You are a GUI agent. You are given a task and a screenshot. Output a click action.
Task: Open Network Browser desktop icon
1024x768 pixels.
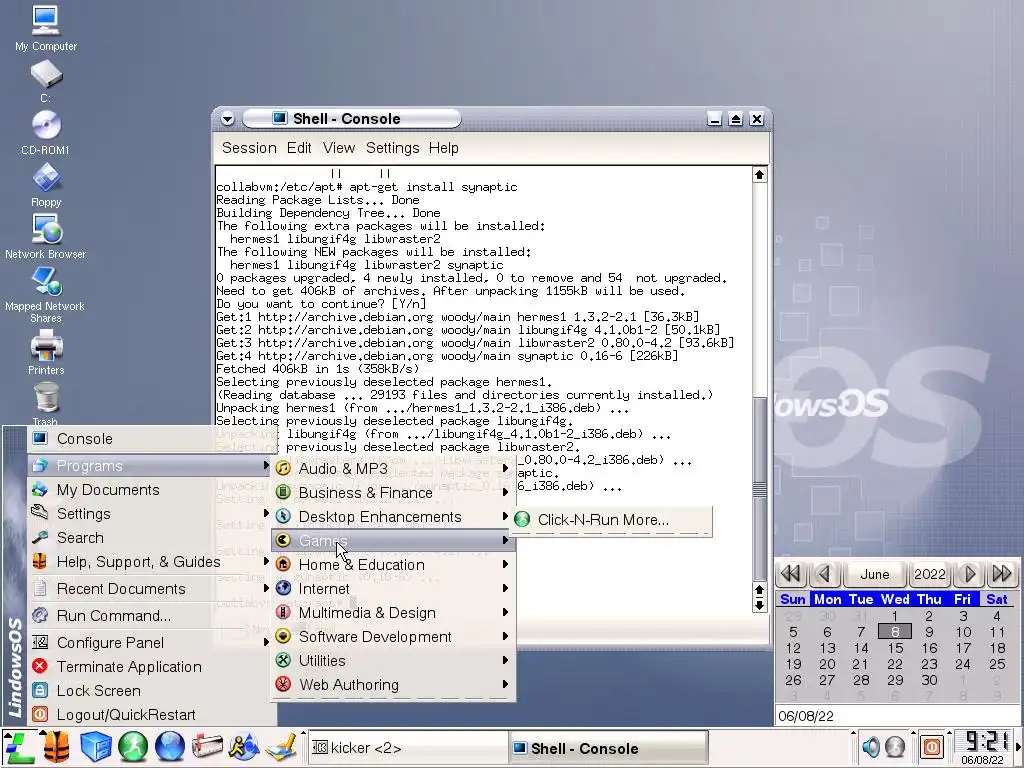click(x=46, y=237)
